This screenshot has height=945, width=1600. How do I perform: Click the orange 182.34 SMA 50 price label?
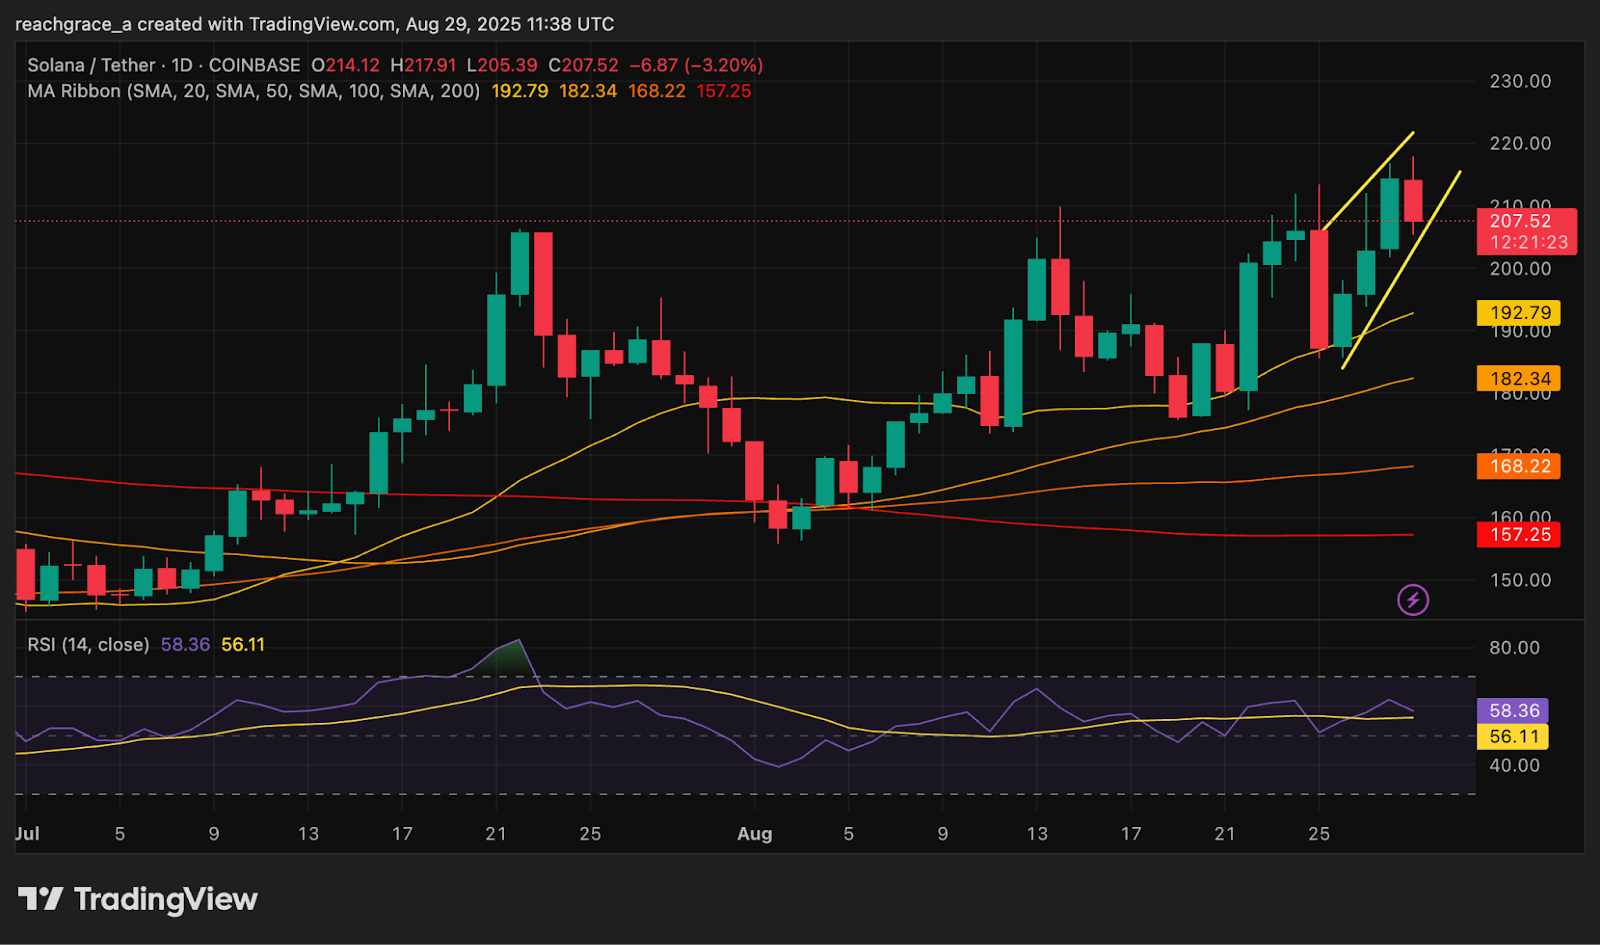pyautogui.click(x=1519, y=378)
